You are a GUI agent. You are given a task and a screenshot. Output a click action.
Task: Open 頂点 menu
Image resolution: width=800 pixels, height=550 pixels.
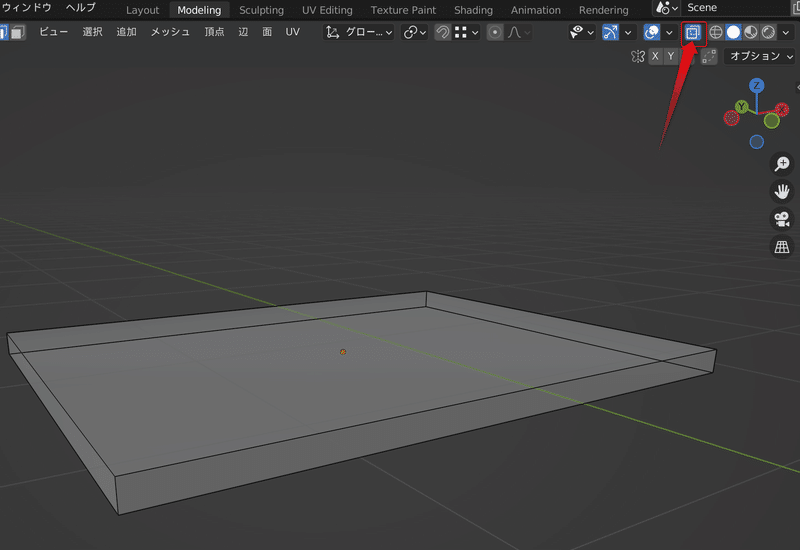214,32
